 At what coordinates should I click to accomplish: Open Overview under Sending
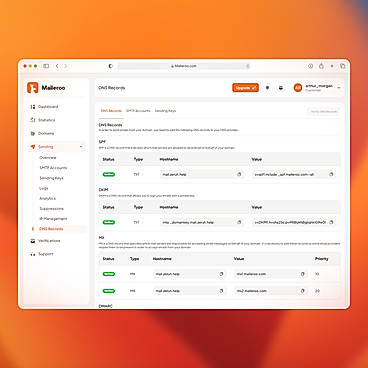[48, 157]
